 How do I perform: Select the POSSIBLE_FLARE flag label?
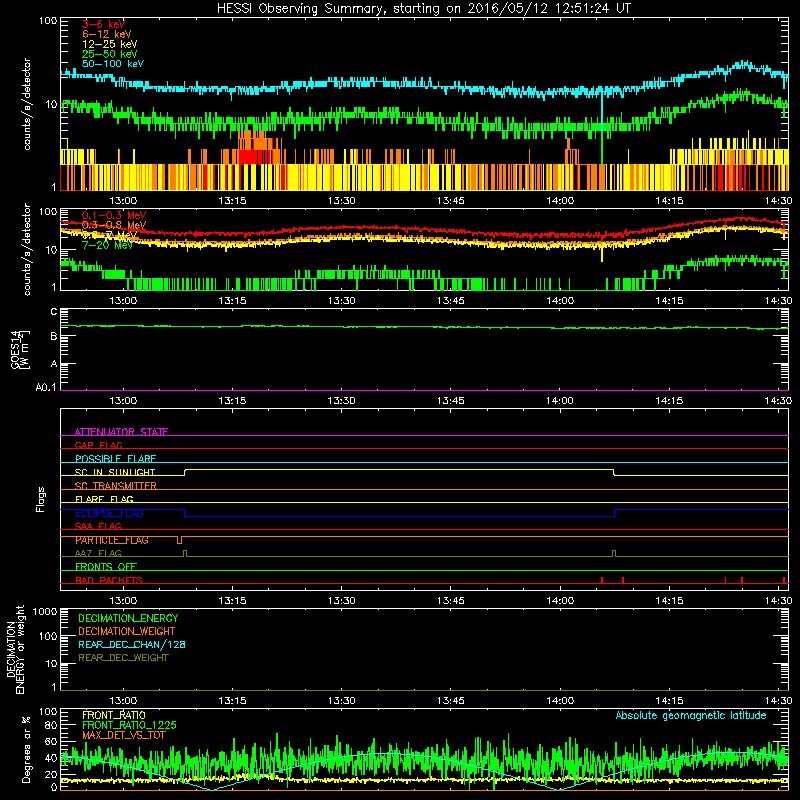pos(115,459)
